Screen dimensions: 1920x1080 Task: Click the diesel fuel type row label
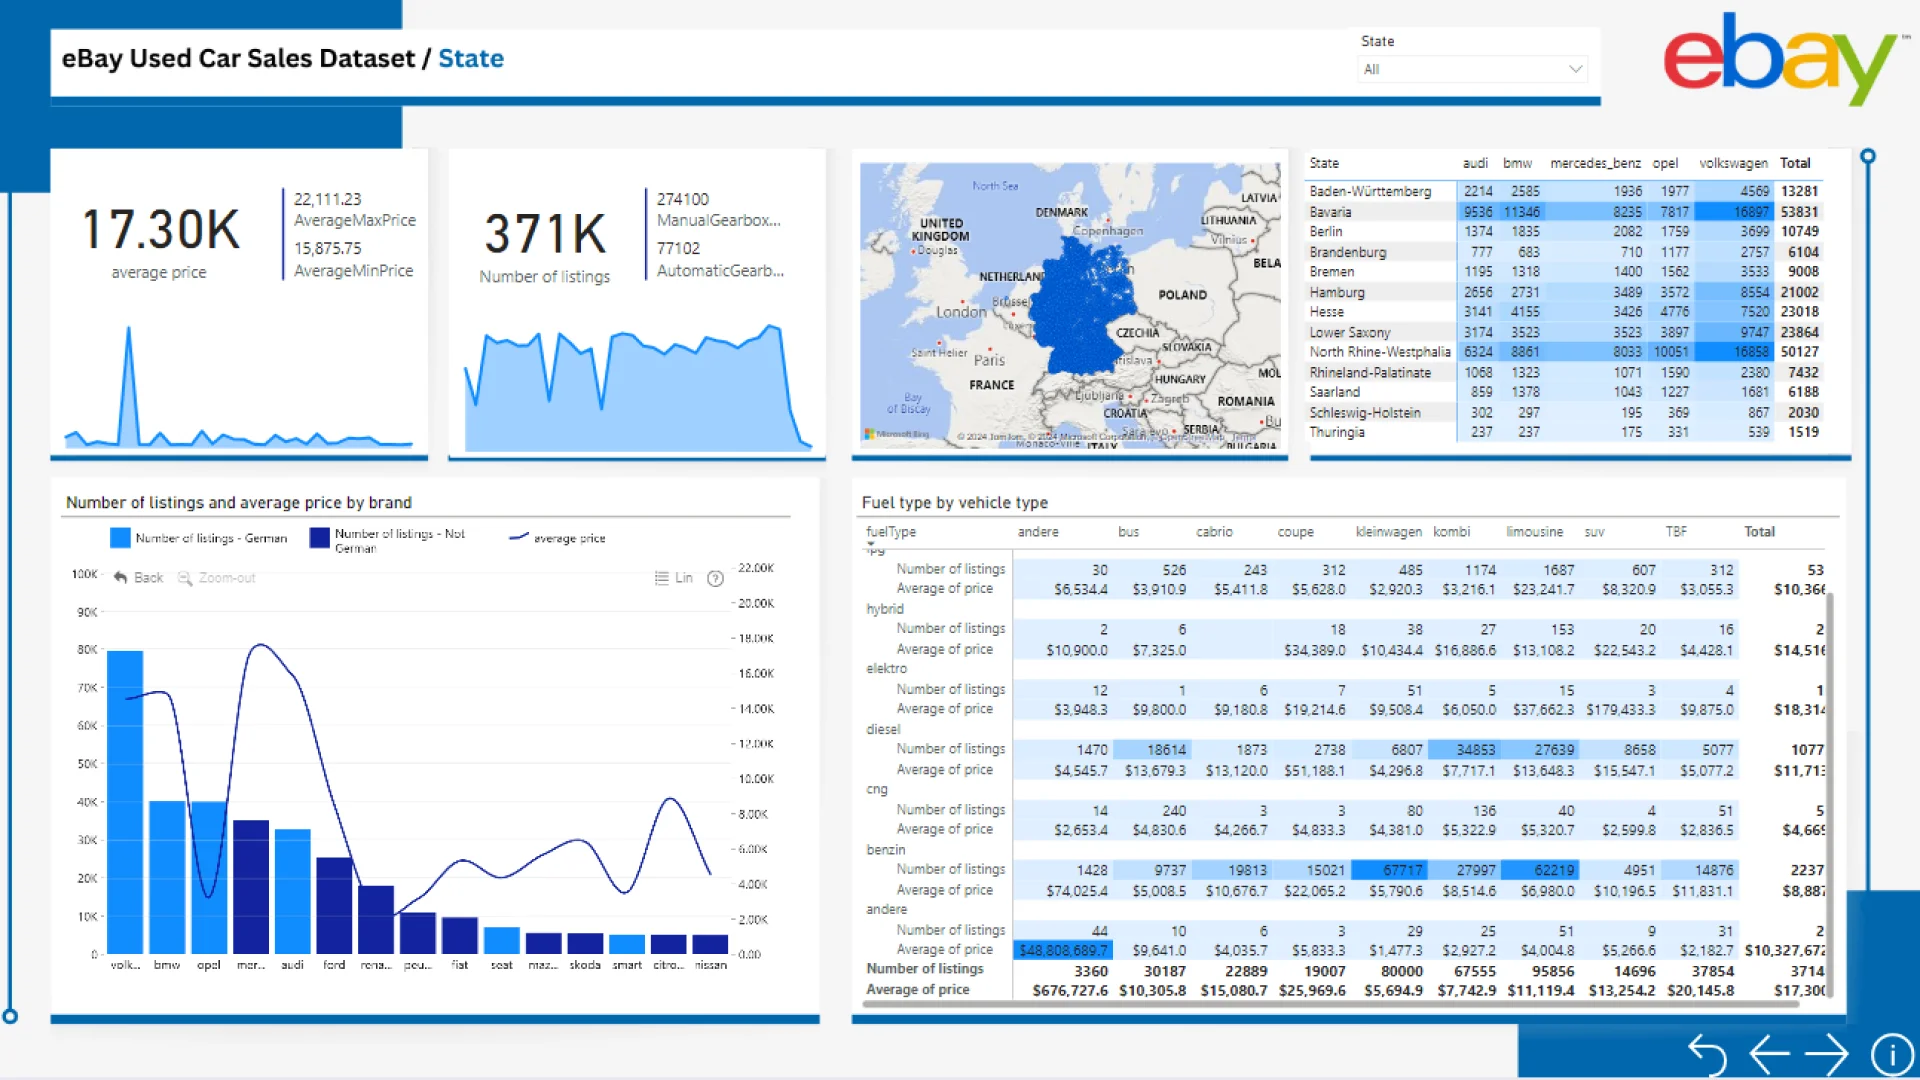(883, 729)
